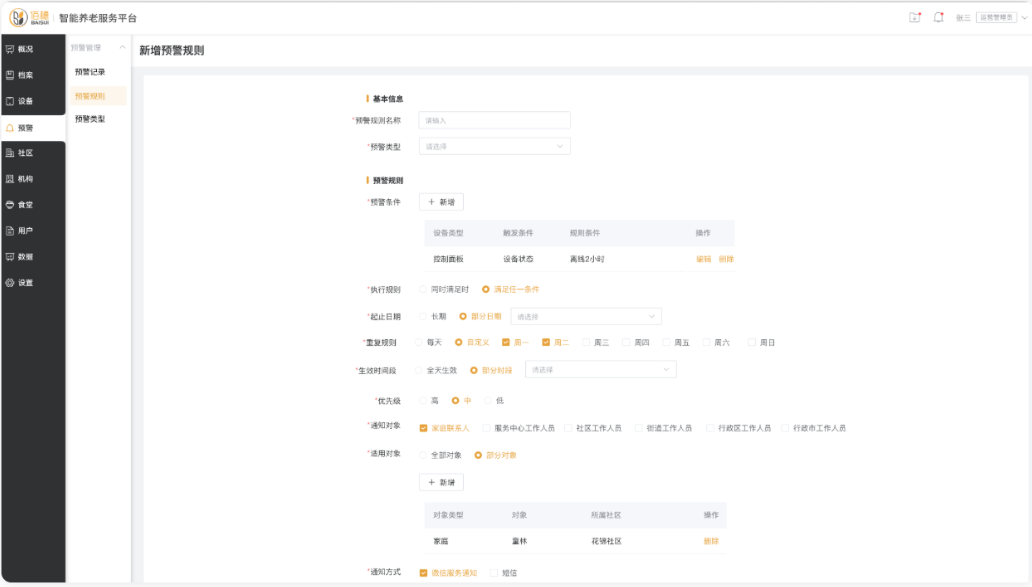Expand the 起止日期 date dropdown
1032x587 pixels.
coord(586,316)
